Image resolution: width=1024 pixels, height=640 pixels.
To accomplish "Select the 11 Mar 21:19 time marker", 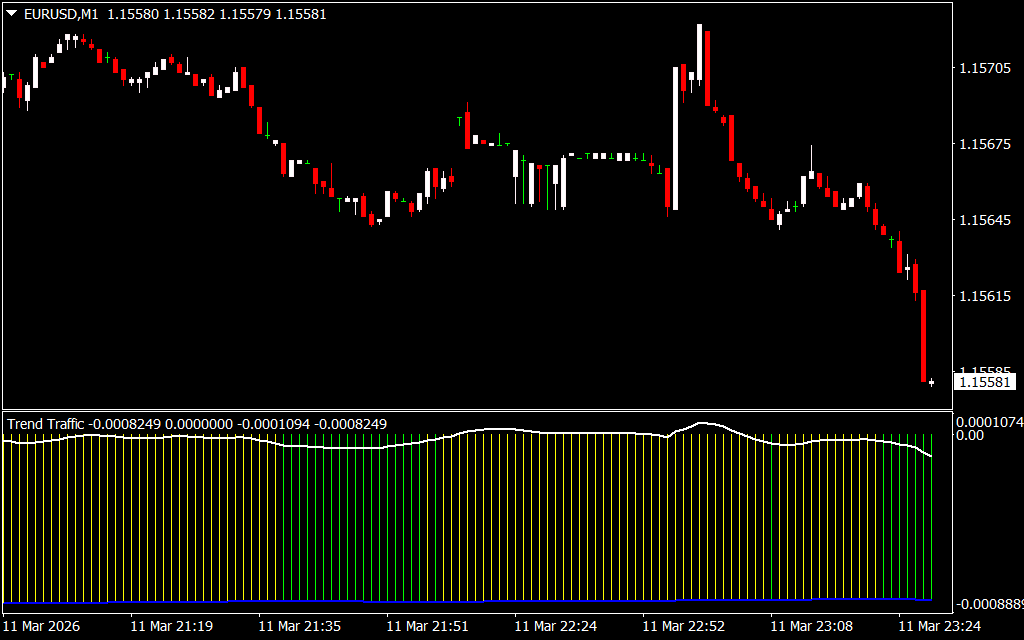I will pyautogui.click(x=171, y=626).
